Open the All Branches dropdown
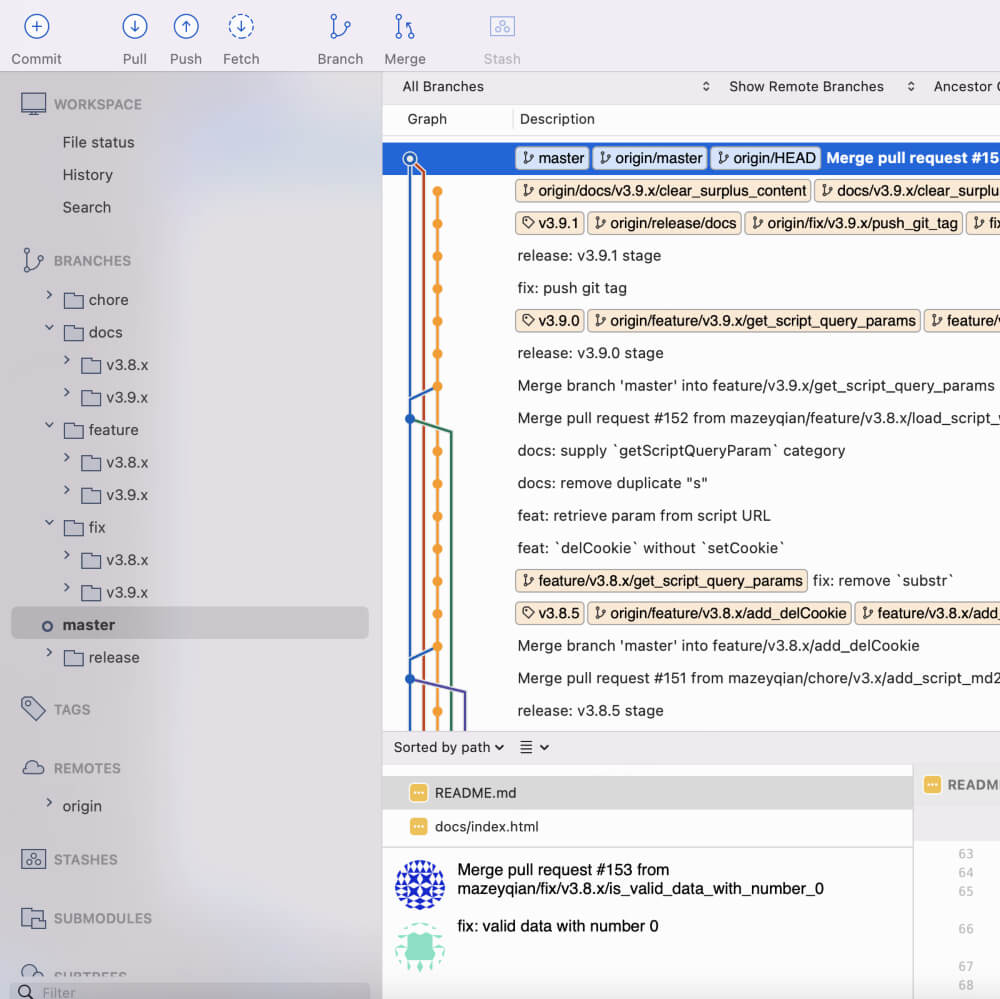This screenshot has width=1000, height=999. click(443, 87)
